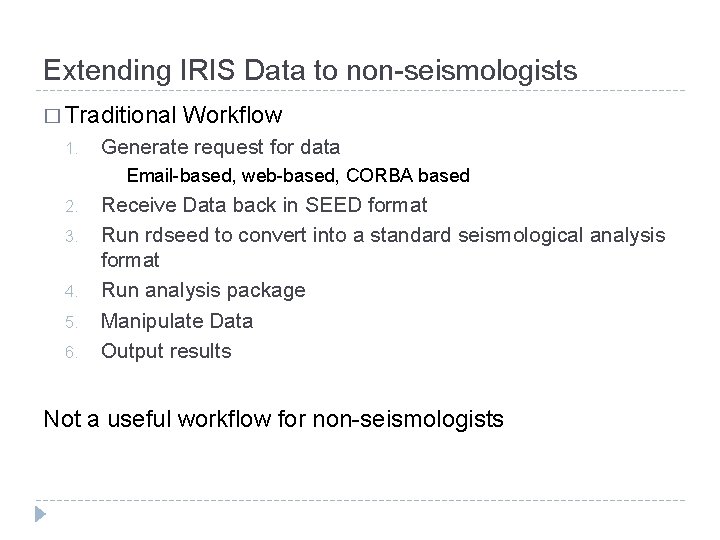Click the double-arrow icon at bottom left

pos(41,514)
